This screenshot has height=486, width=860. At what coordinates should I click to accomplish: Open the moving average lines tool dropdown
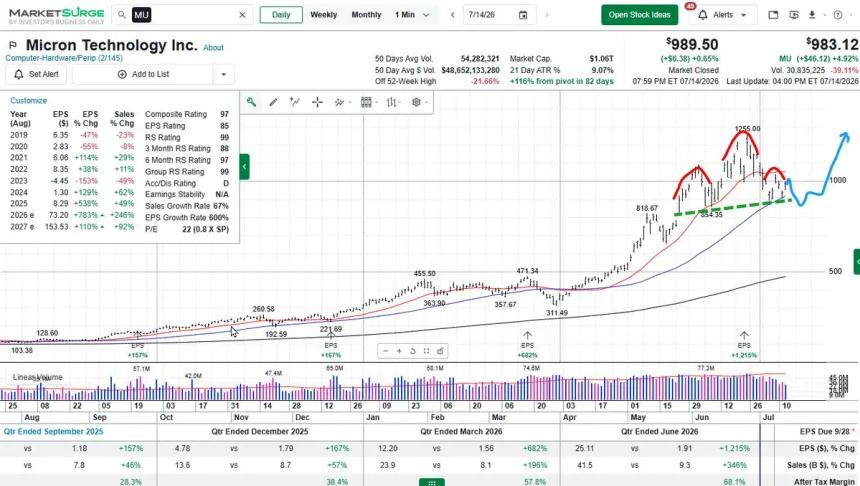342,102
